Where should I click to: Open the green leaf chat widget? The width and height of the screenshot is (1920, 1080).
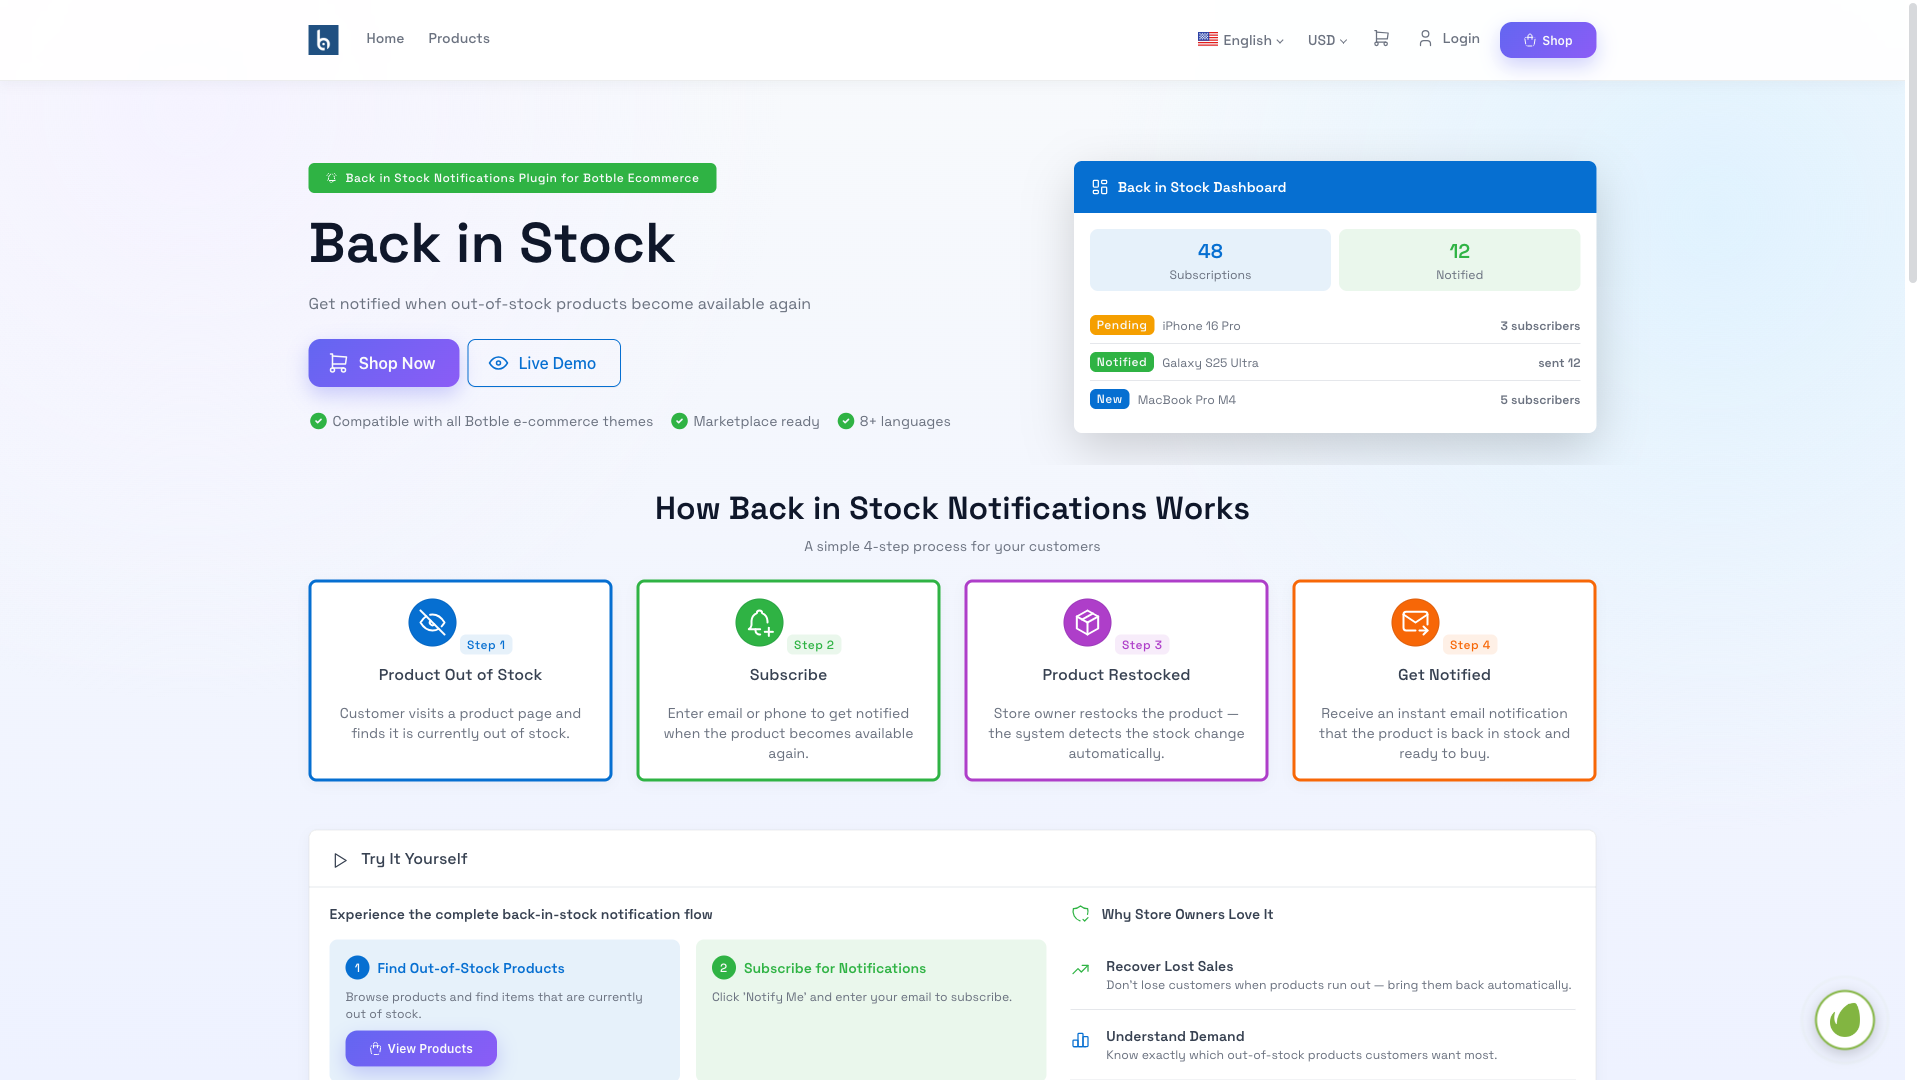click(1844, 1020)
